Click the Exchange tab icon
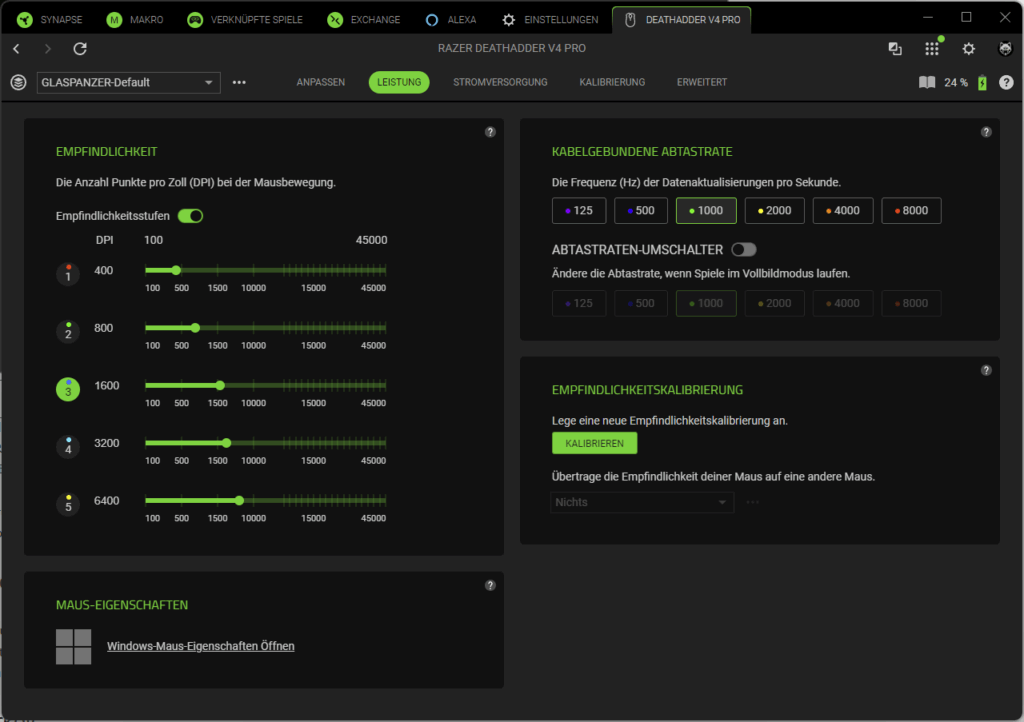This screenshot has height=722, width=1024. pyautogui.click(x=335, y=20)
